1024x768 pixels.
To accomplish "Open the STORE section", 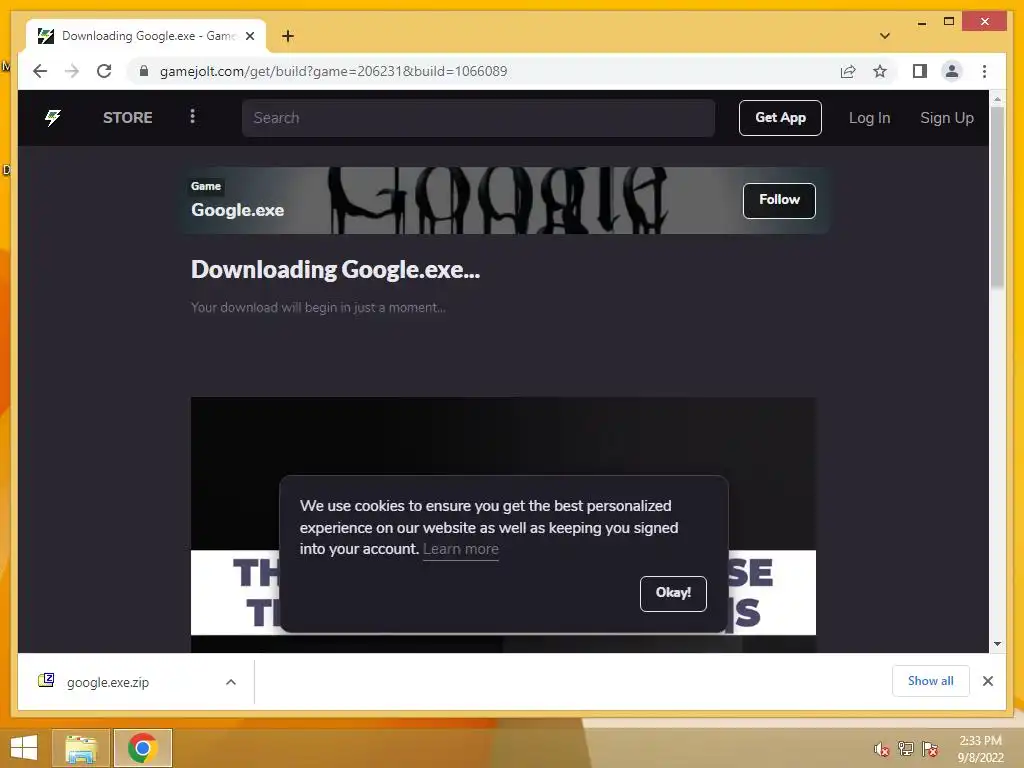I will point(127,118).
